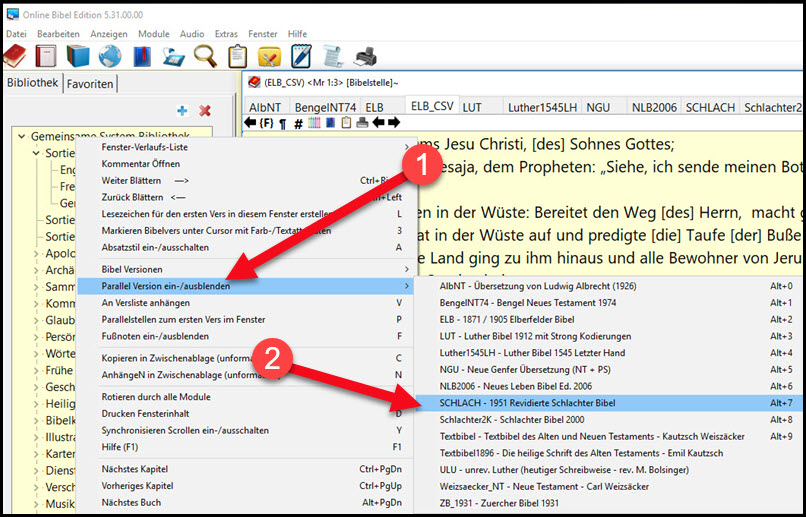The width and height of the screenshot is (806, 517).
Task: Open the red Bible book toolbar icon
Action: pos(15,56)
